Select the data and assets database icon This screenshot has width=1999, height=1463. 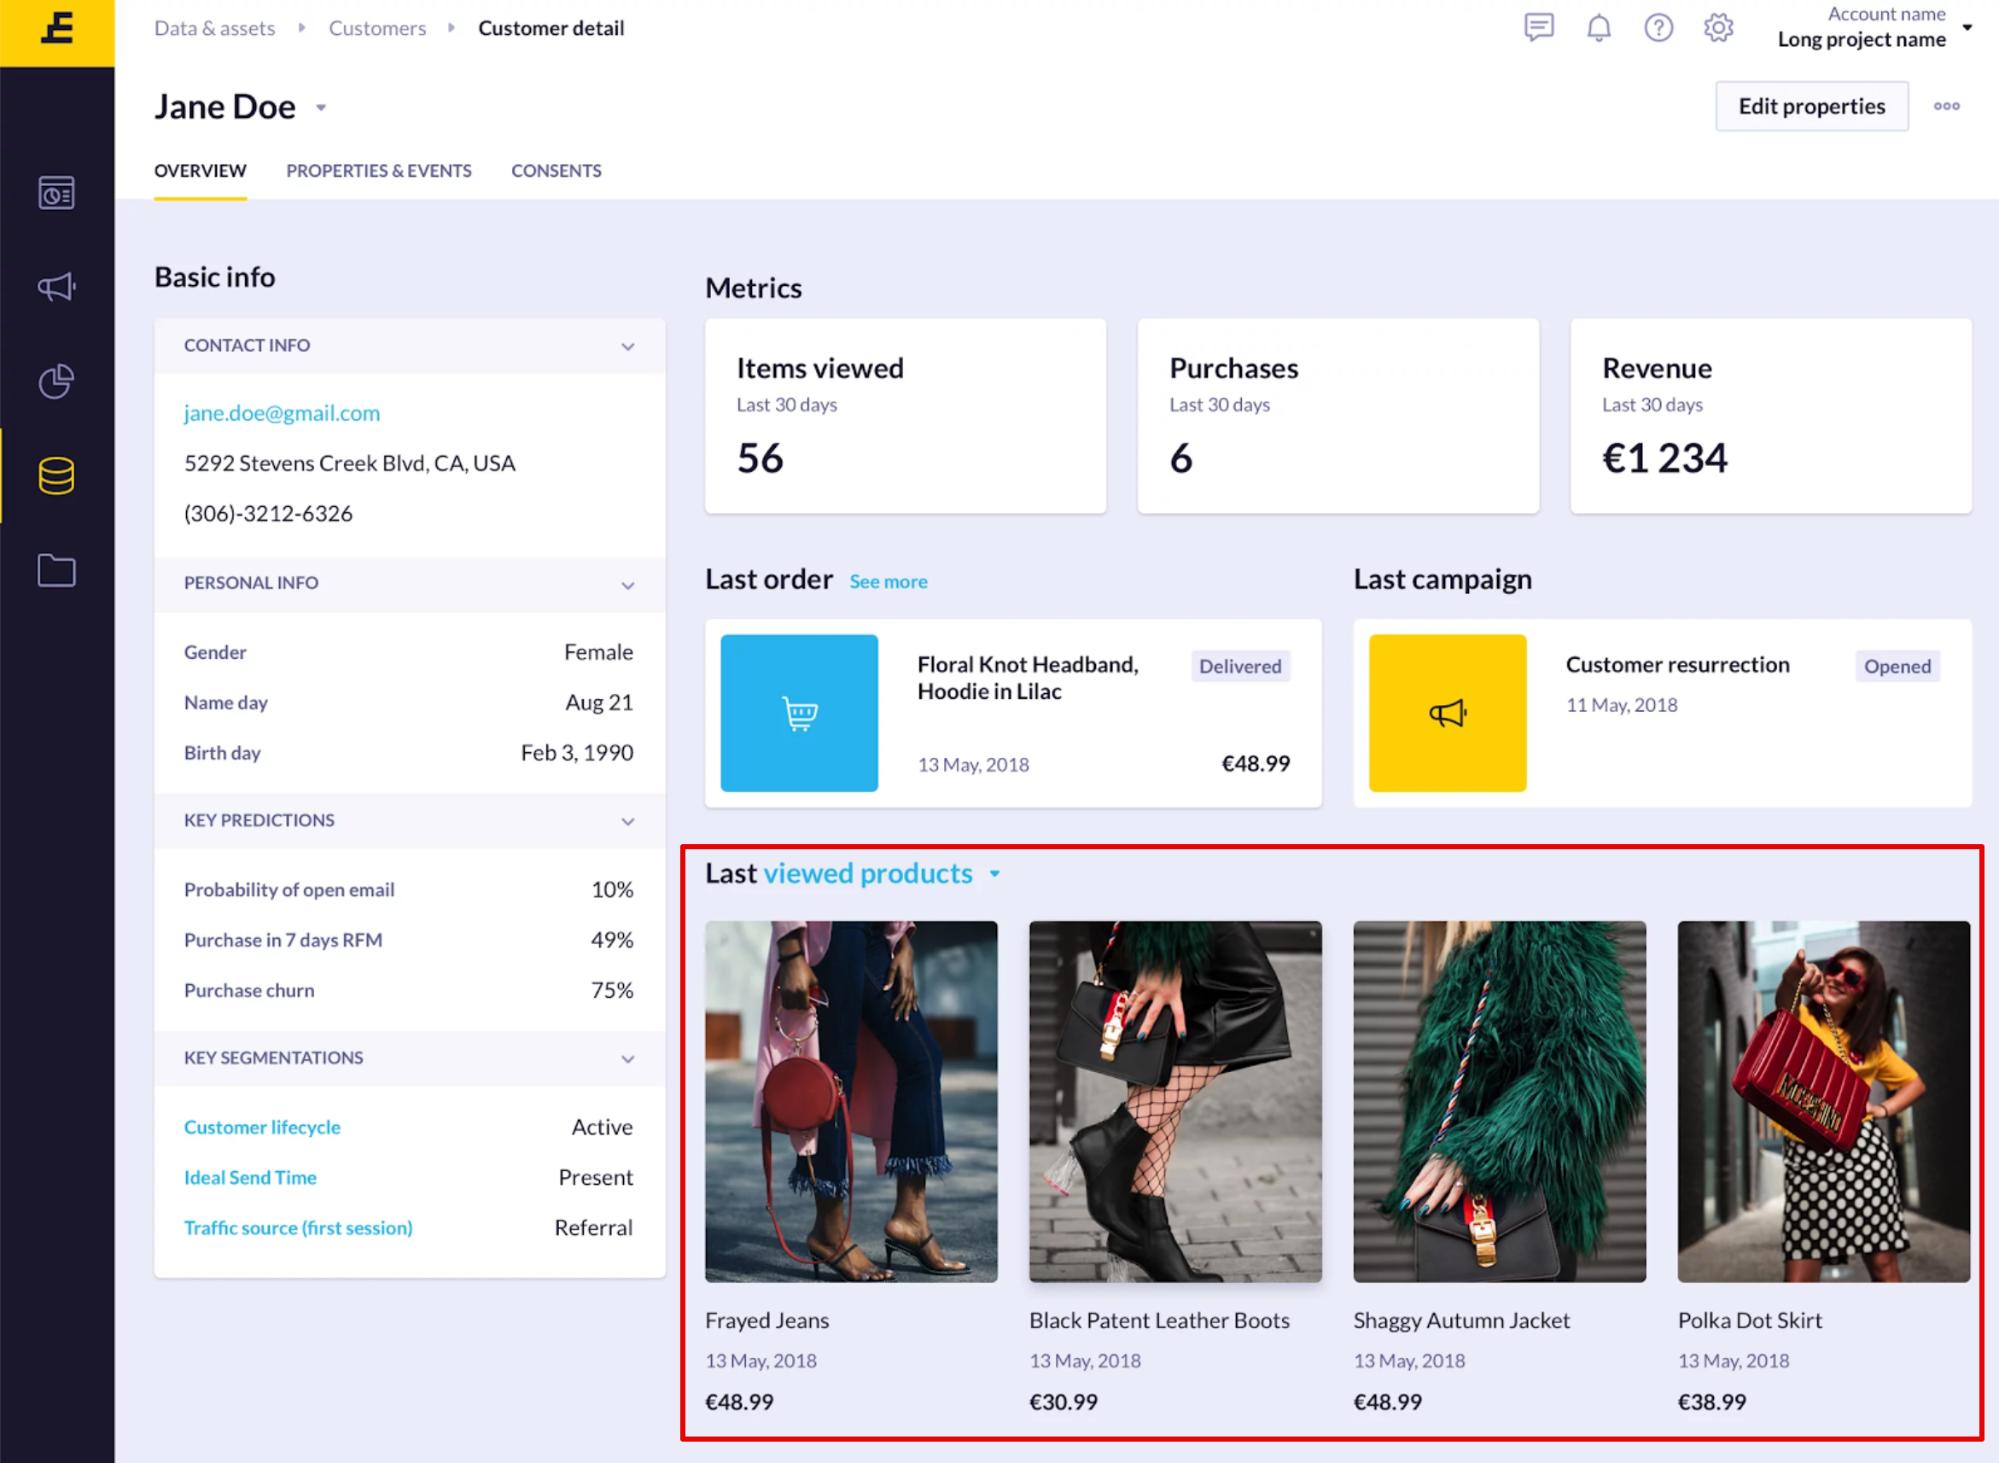(56, 476)
